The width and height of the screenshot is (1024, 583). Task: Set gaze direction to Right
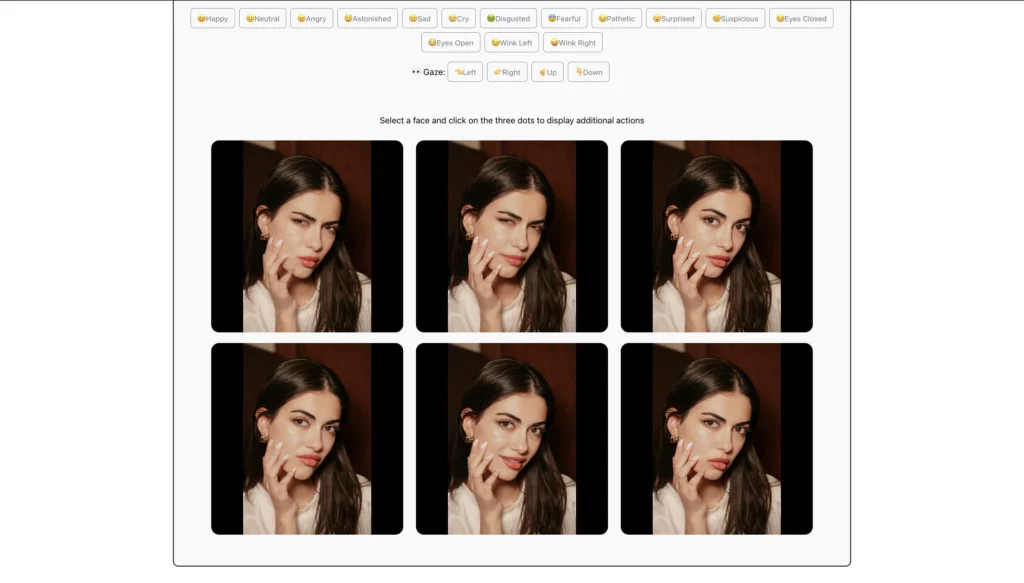(507, 71)
